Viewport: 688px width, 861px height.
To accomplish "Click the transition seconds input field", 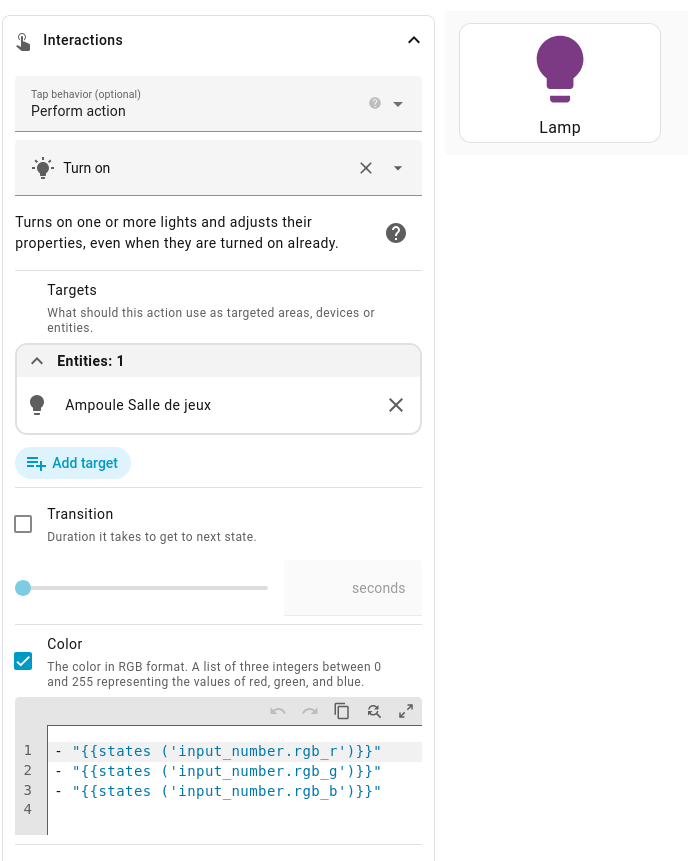I will (352, 588).
